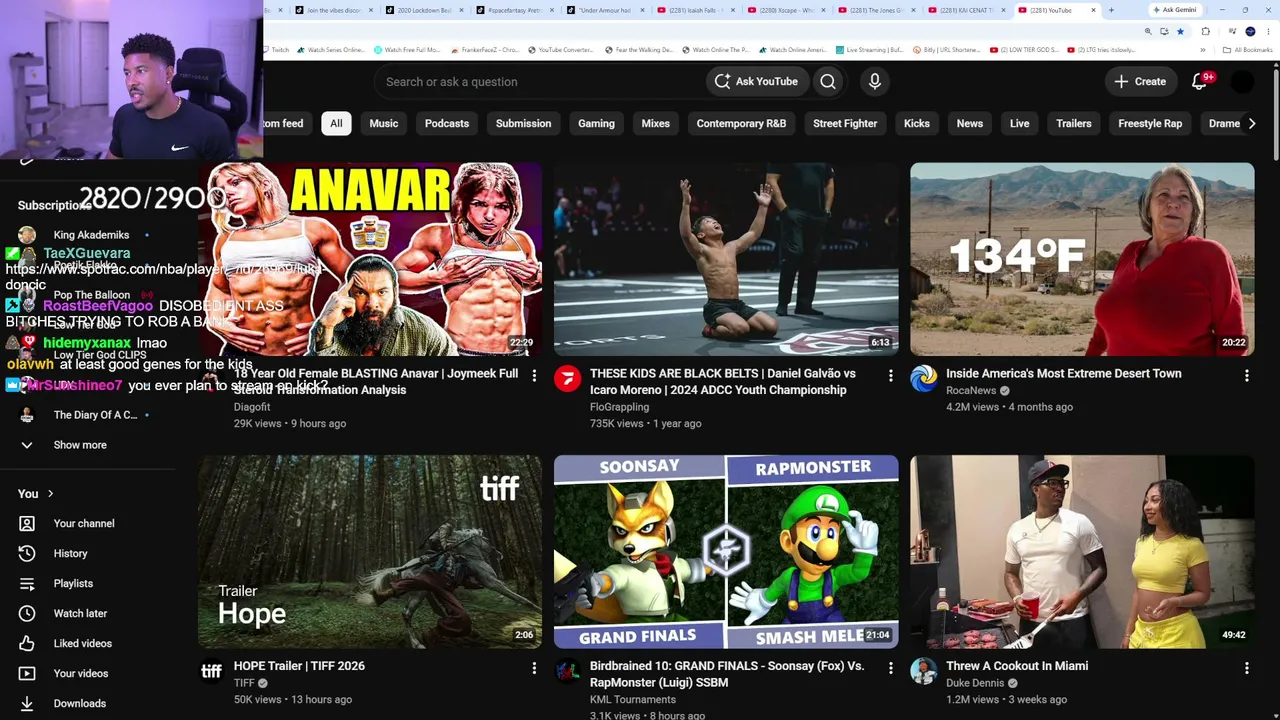The image size is (1280, 720).
Task: Switch to the KAI CENAT browser tab
Action: pos(967,10)
